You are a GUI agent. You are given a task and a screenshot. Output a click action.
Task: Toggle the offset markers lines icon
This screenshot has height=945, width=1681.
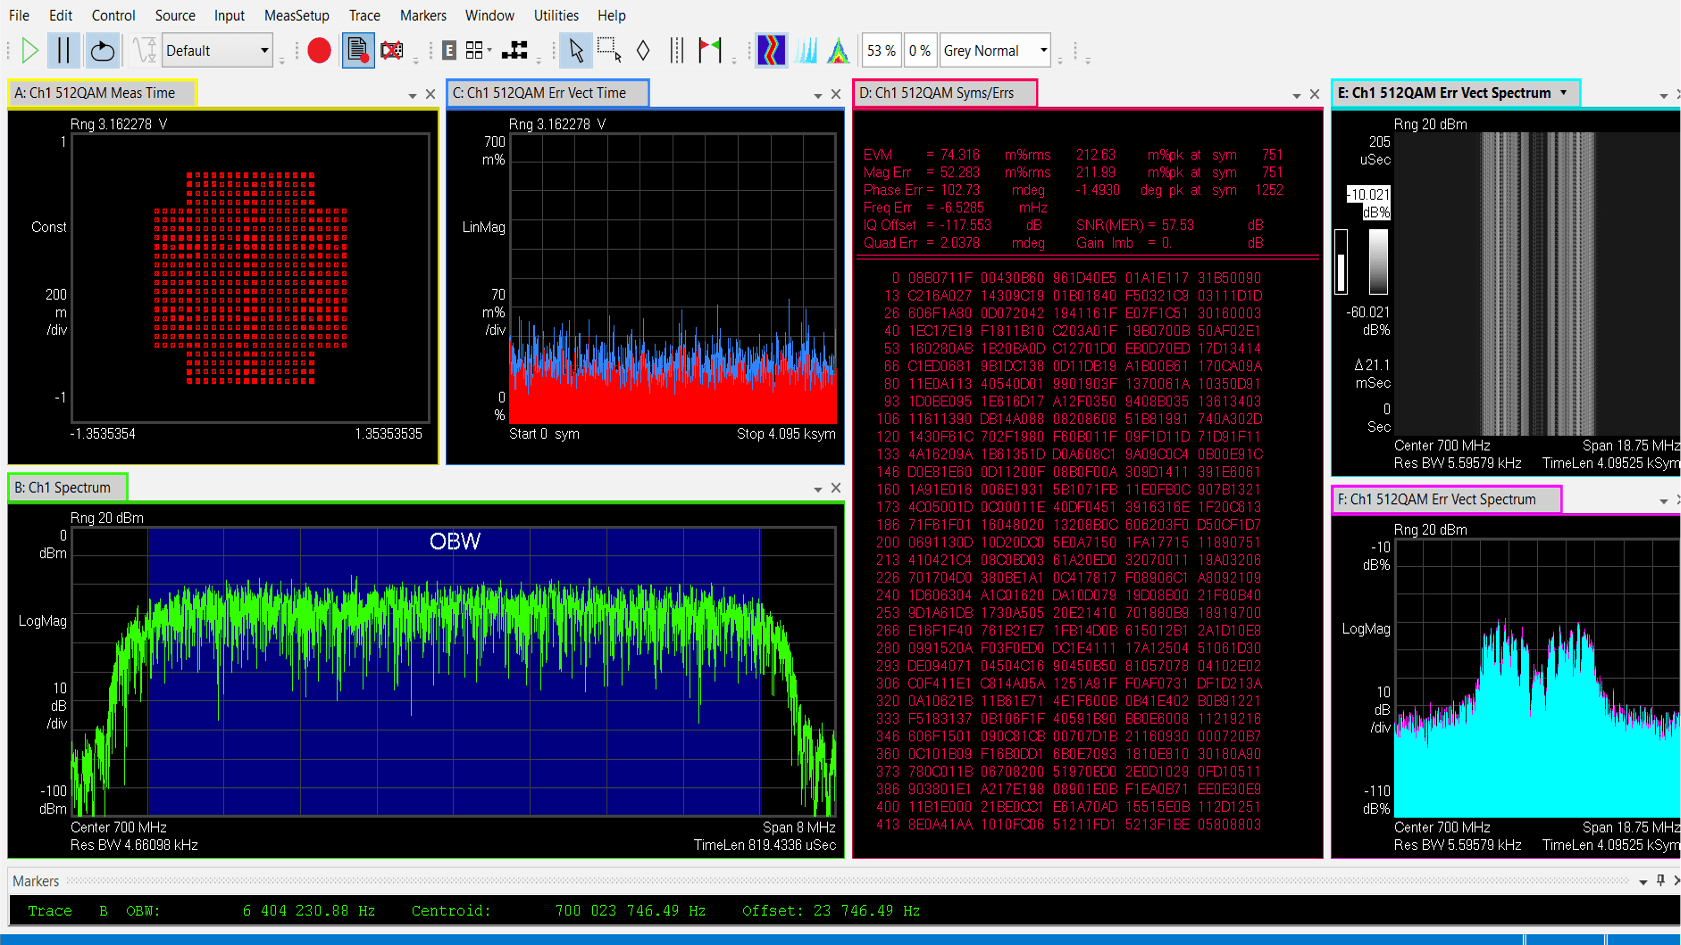click(677, 49)
